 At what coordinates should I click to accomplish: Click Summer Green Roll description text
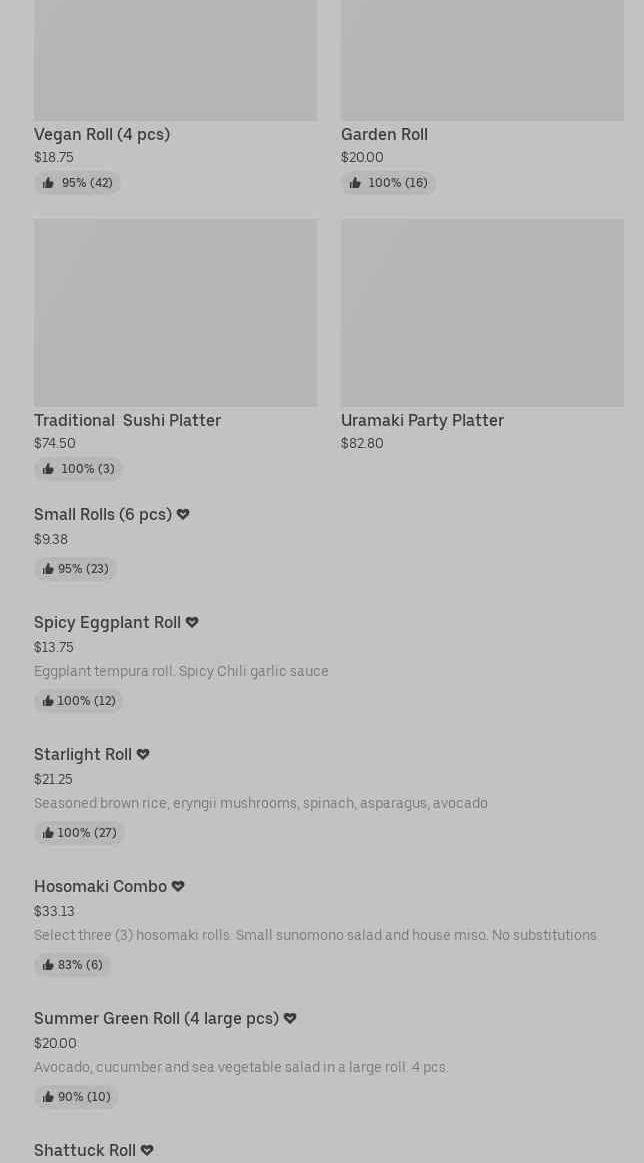tap(241, 1067)
